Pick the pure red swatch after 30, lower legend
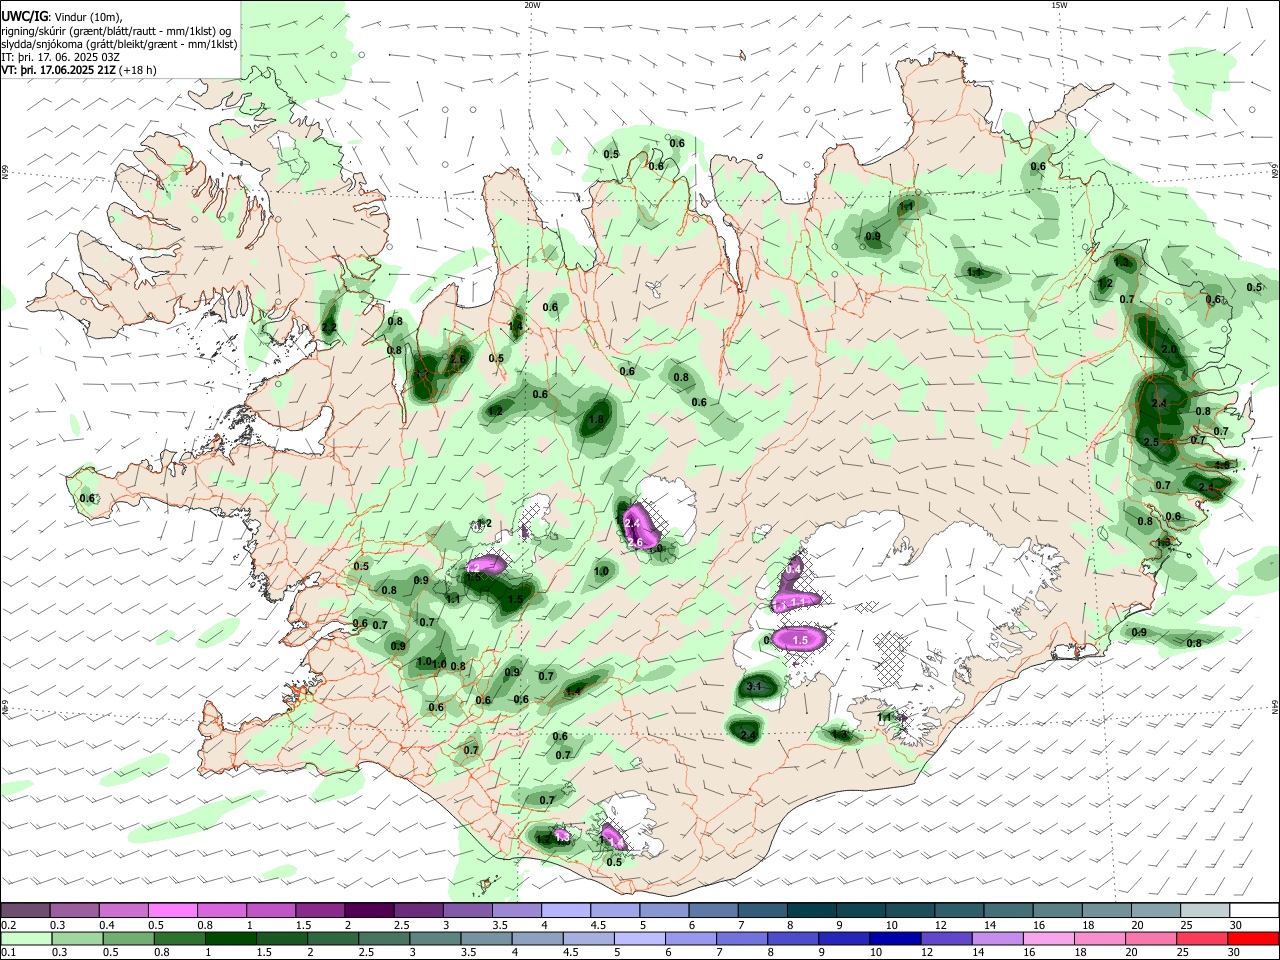This screenshot has width=1280, height=960. [x=1252, y=938]
